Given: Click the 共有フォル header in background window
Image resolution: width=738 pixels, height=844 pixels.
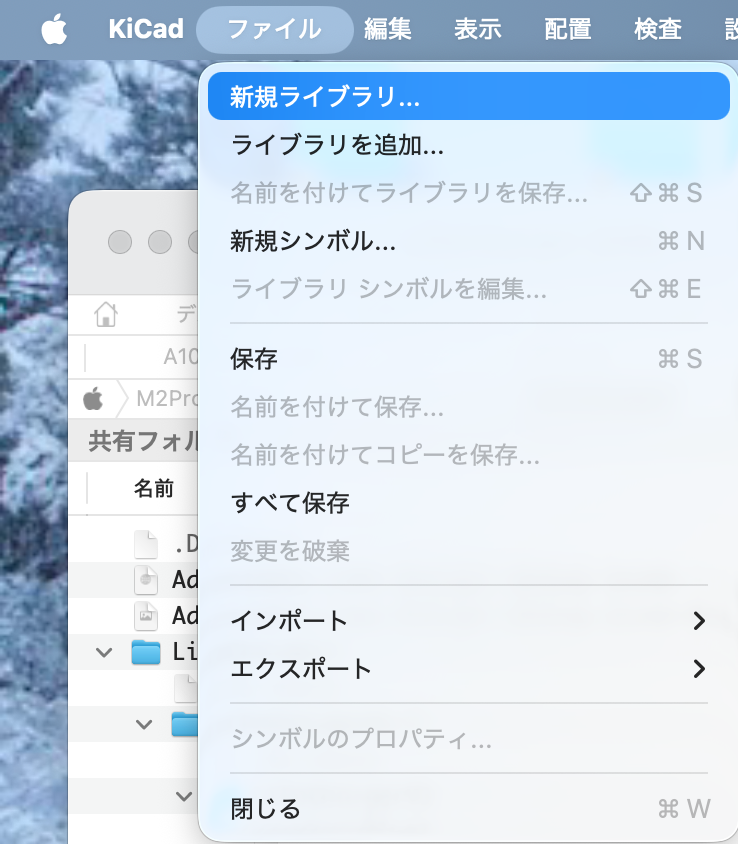Looking at the screenshot, I should [143, 441].
